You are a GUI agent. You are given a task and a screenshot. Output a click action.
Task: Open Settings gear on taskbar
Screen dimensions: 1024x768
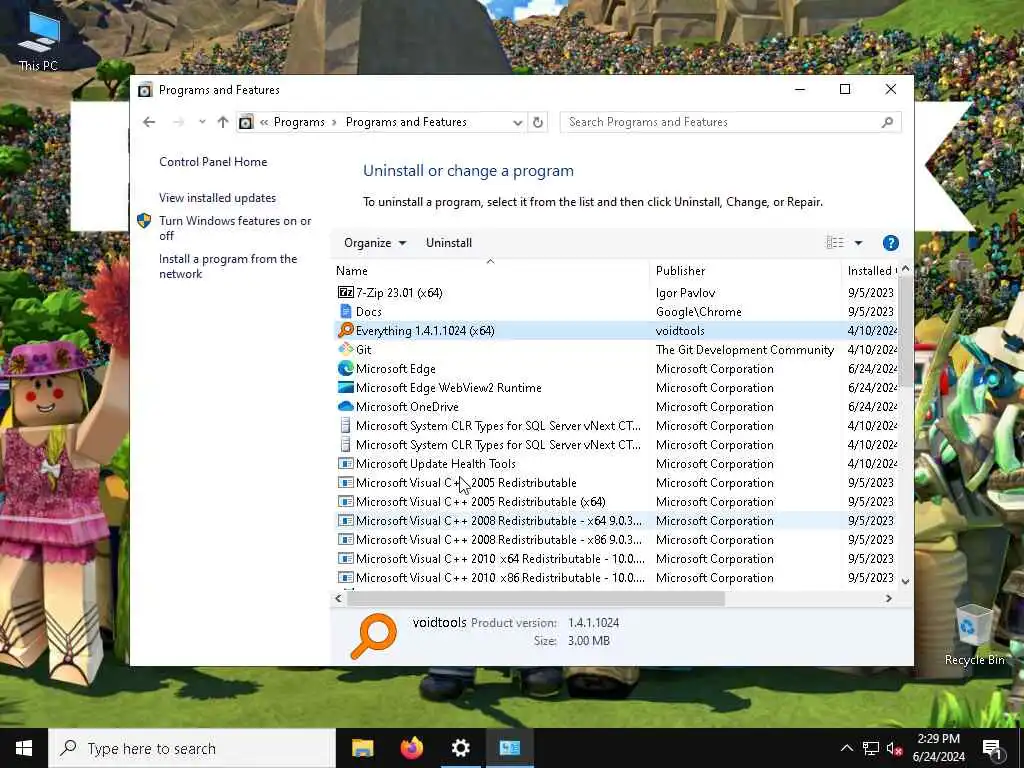[x=460, y=748]
